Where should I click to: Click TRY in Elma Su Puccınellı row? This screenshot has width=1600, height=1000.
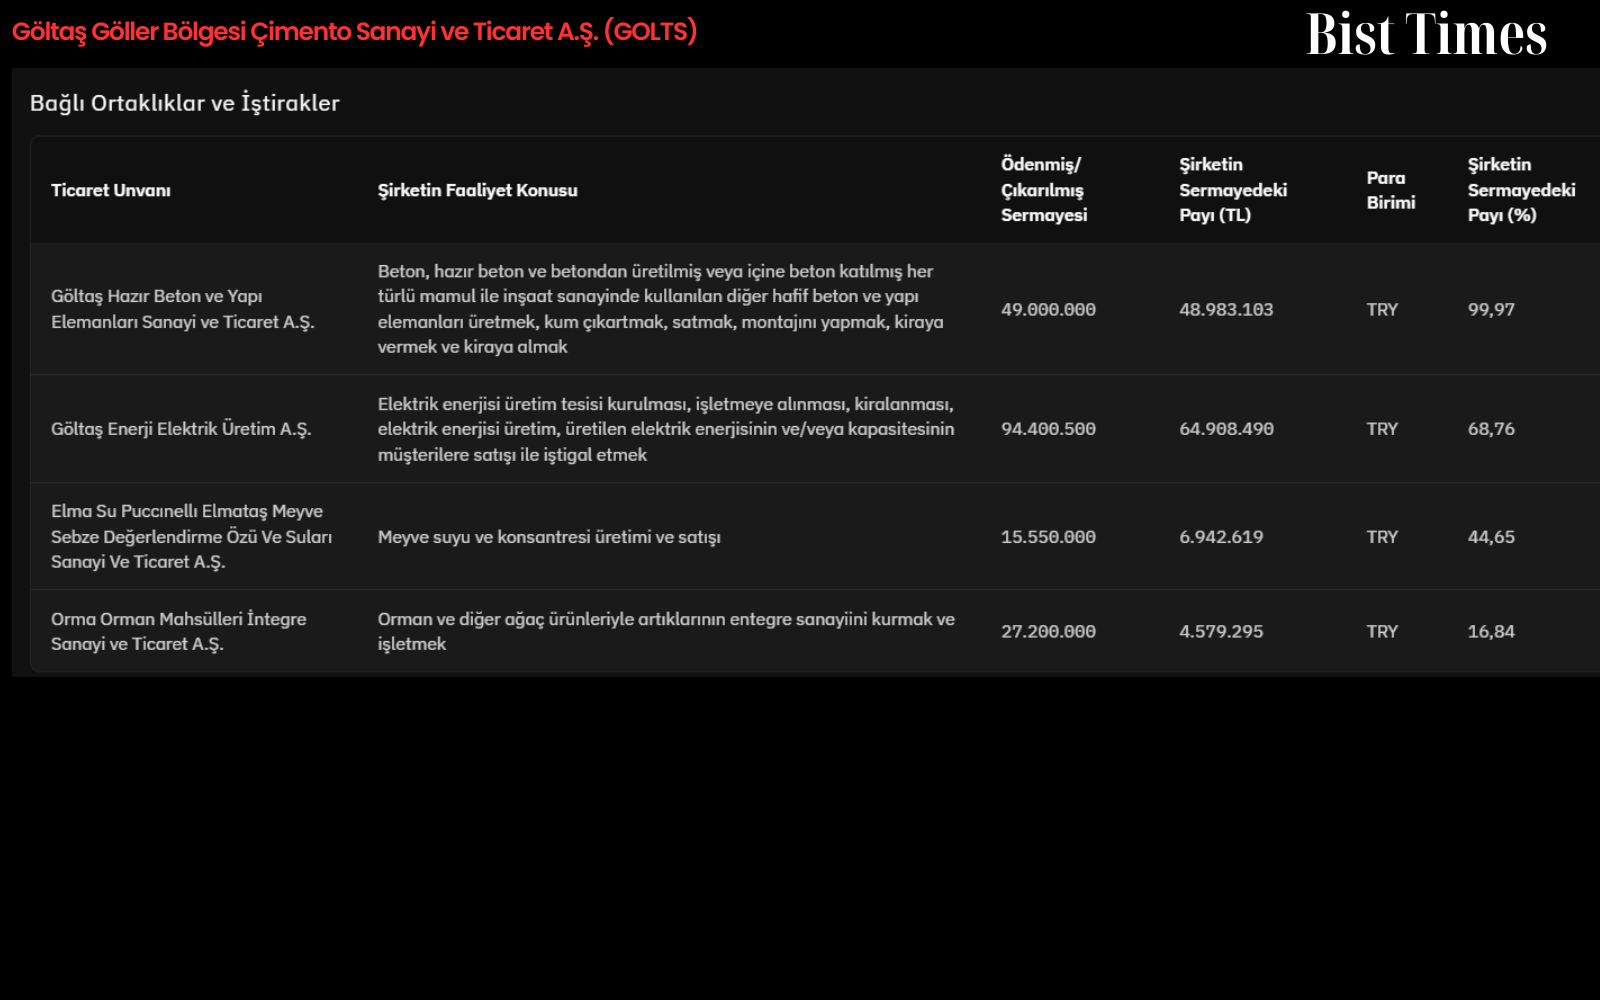tap(1382, 537)
